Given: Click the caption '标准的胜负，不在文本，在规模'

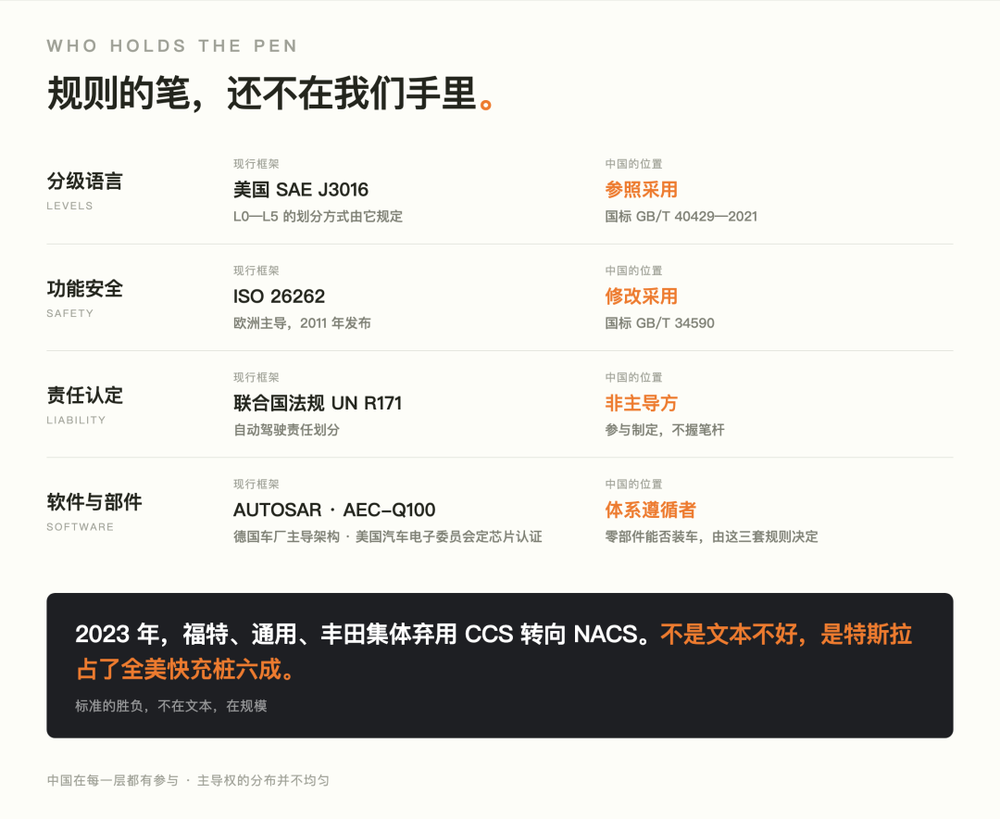Looking at the screenshot, I should (x=171, y=706).
